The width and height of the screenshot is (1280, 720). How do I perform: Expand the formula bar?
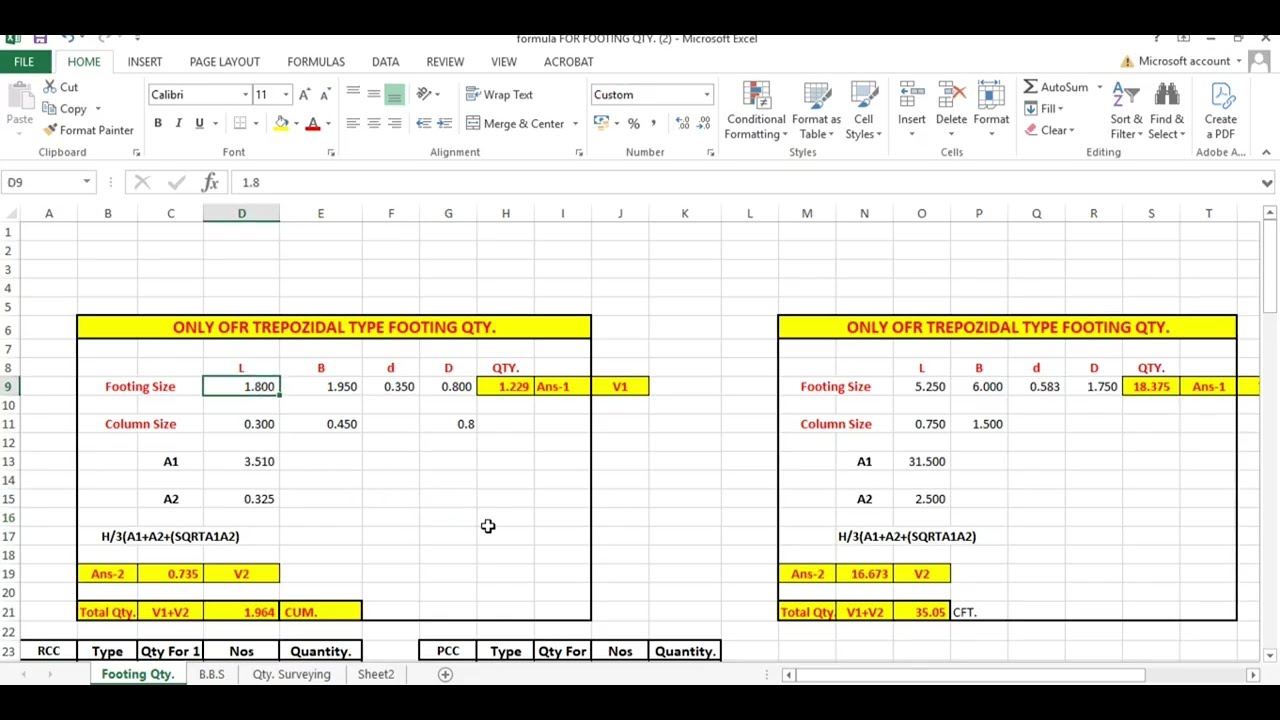point(1267,183)
